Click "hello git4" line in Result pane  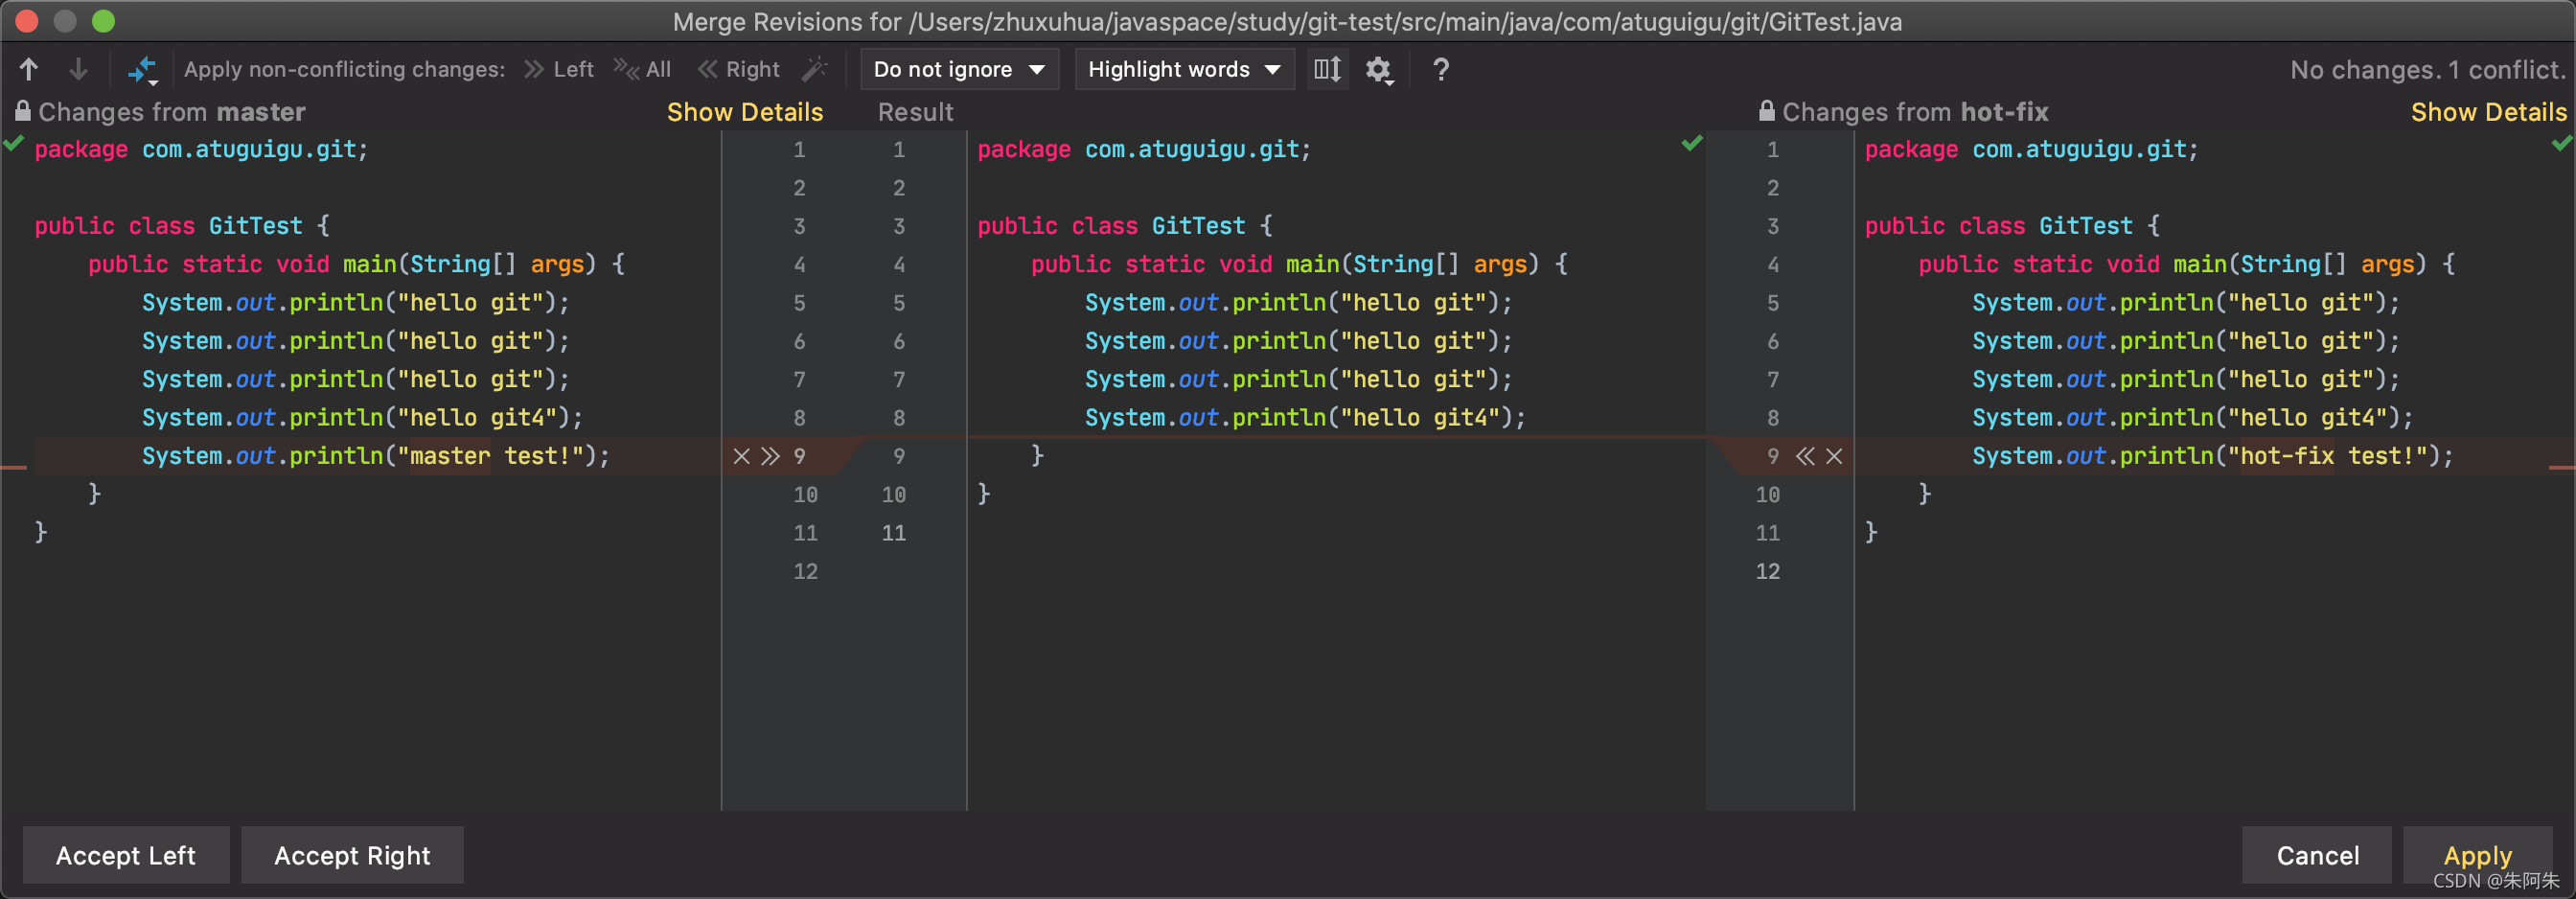click(1305, 418)
